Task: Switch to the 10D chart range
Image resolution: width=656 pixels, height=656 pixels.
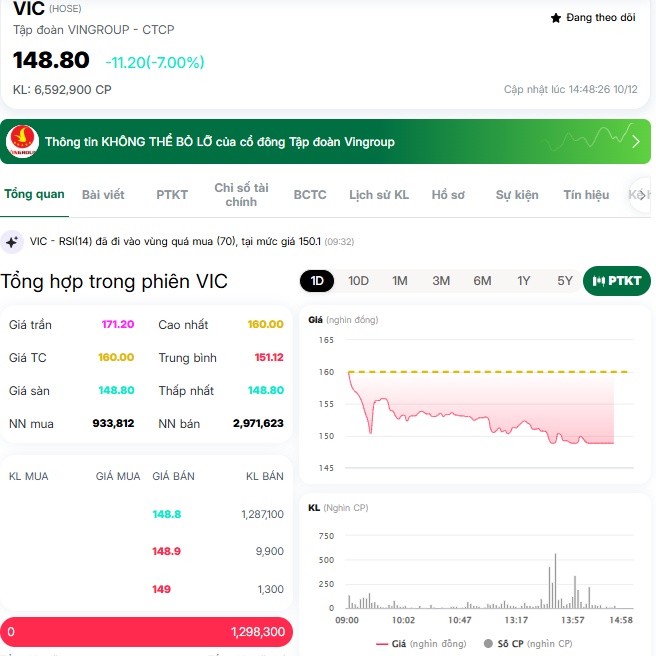Action: [358, 281]
